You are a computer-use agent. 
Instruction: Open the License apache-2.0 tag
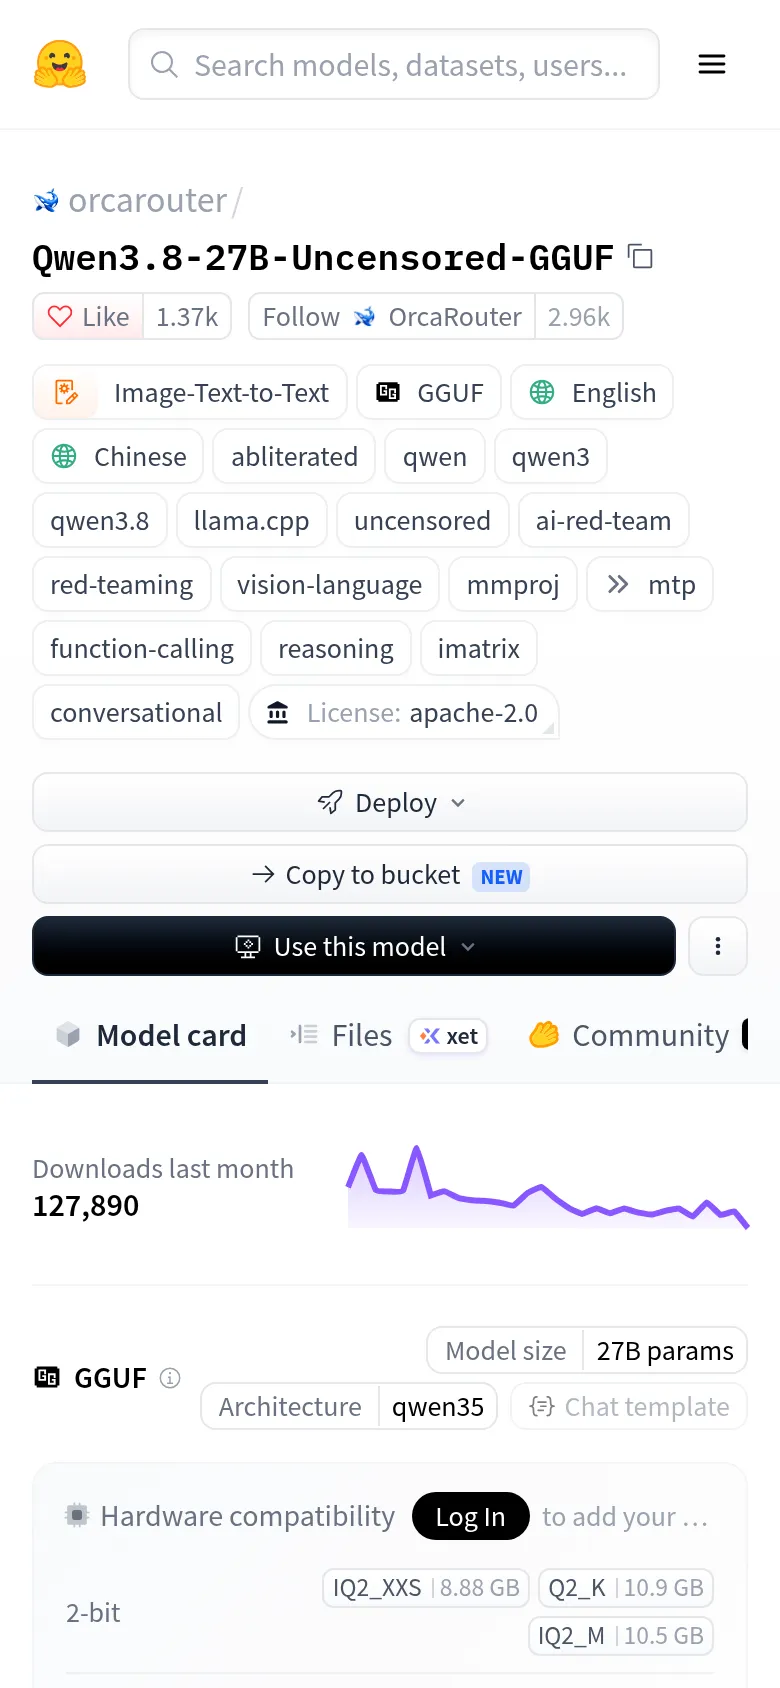tap(404, 713)
